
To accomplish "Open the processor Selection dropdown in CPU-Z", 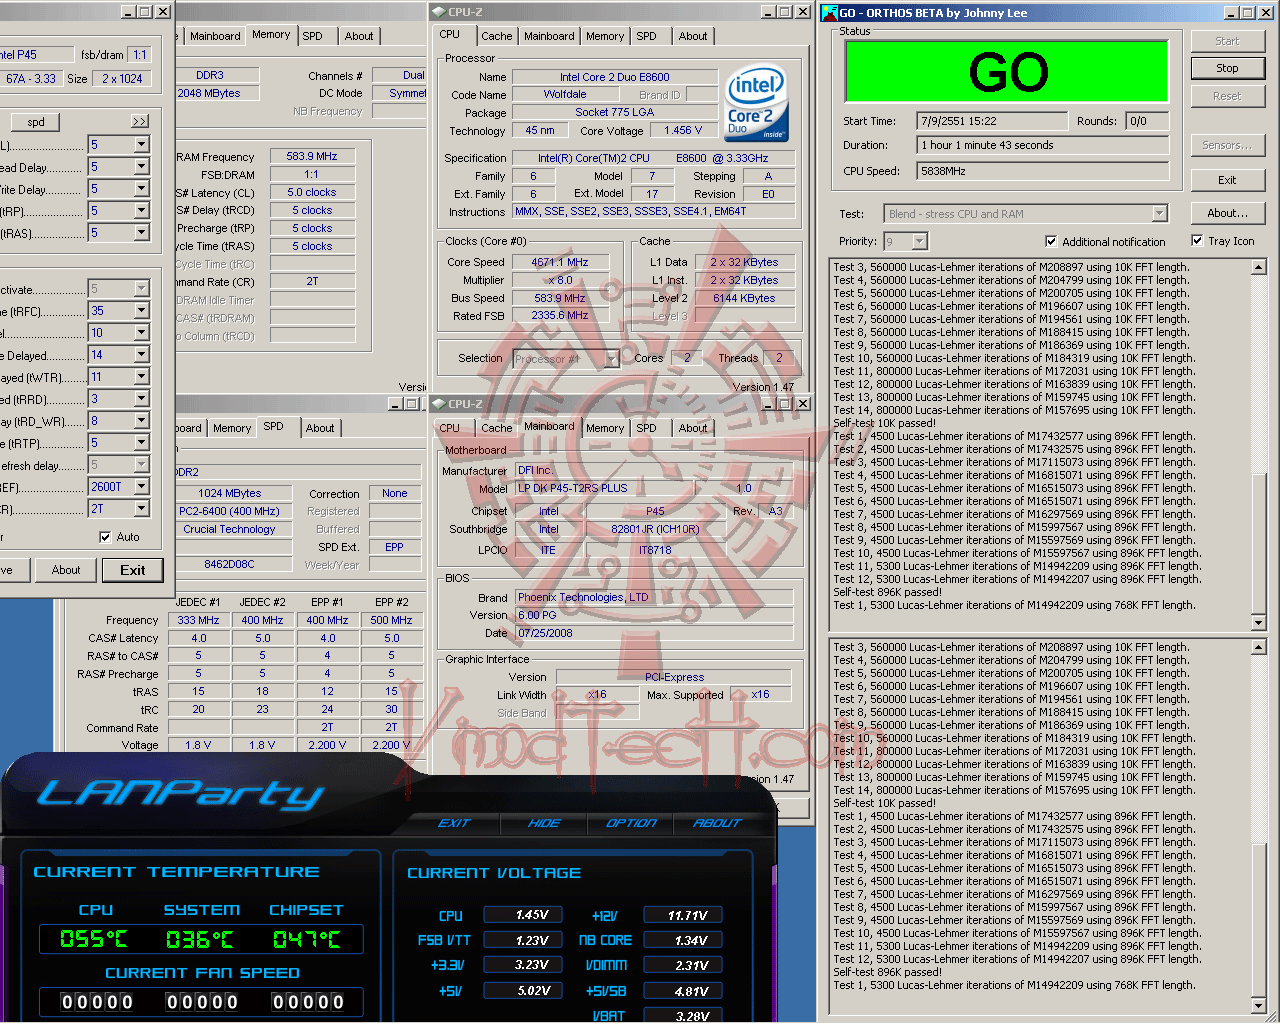I will (x=611, y=359).
